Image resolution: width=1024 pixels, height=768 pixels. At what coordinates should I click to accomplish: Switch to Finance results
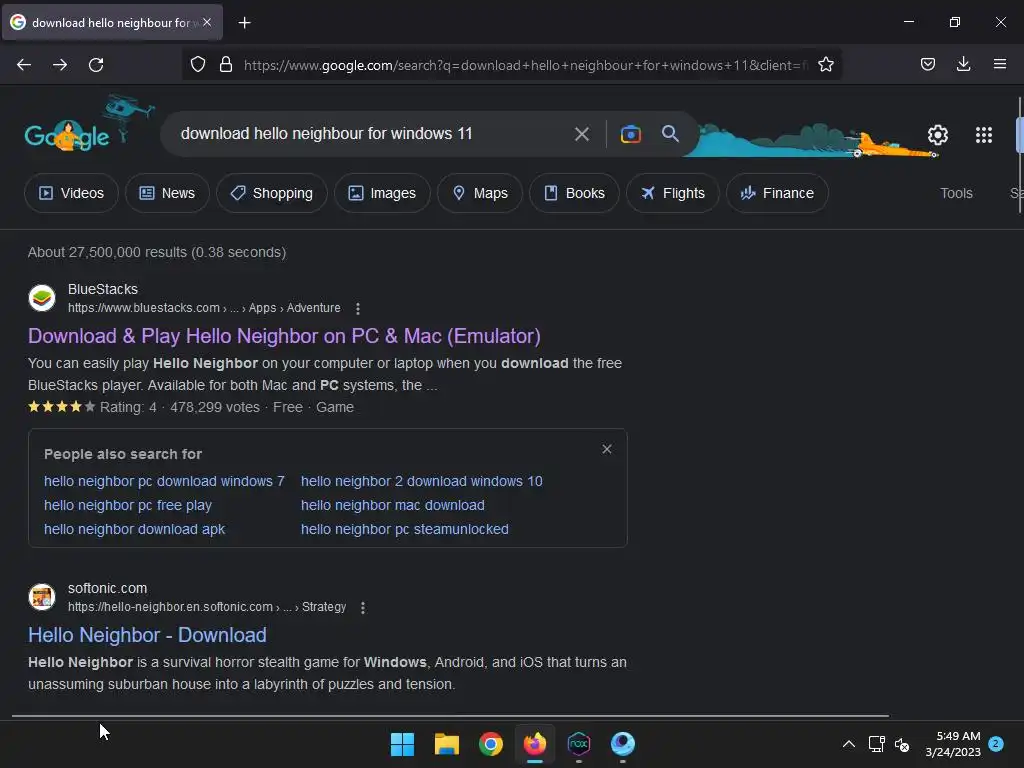click(x=777, y=193)
